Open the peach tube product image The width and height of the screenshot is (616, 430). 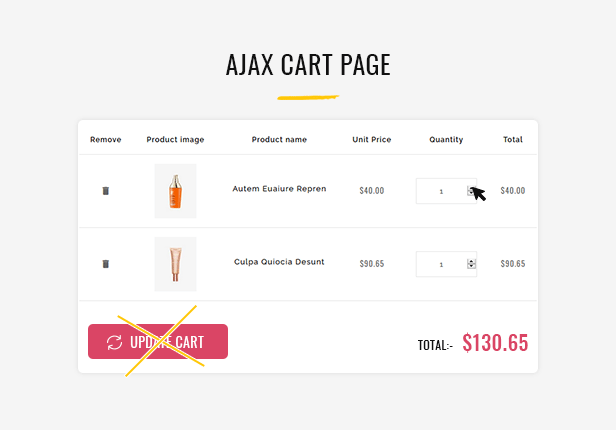click(x=175, y=264)
